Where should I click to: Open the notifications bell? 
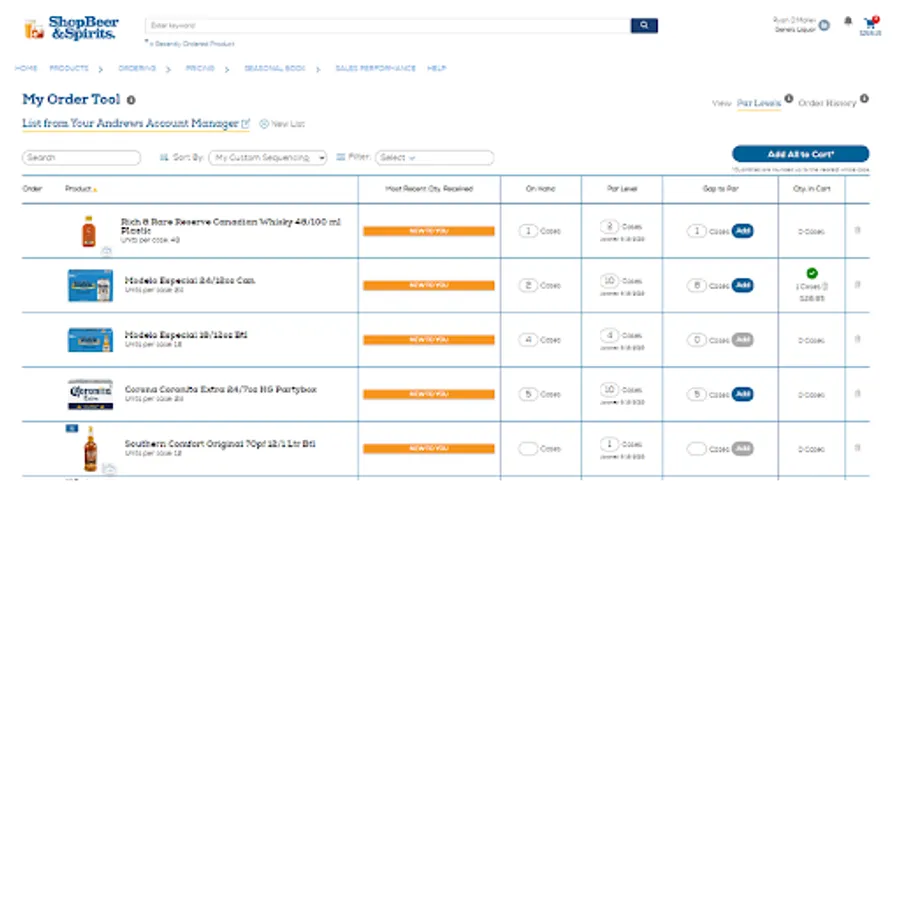pos(848,21)
